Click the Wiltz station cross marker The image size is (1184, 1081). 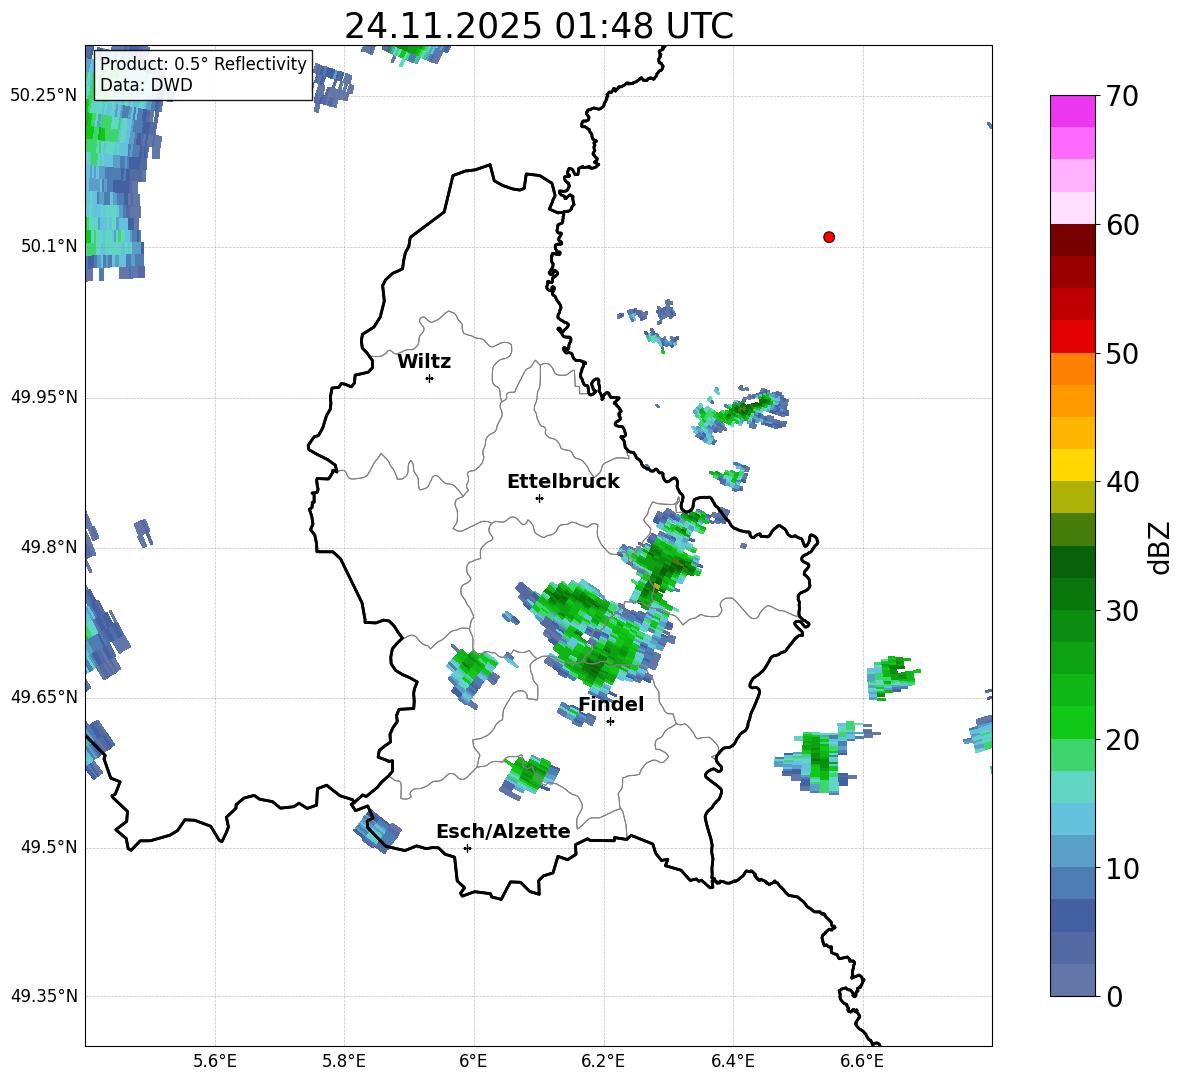[x=430, y=378]
